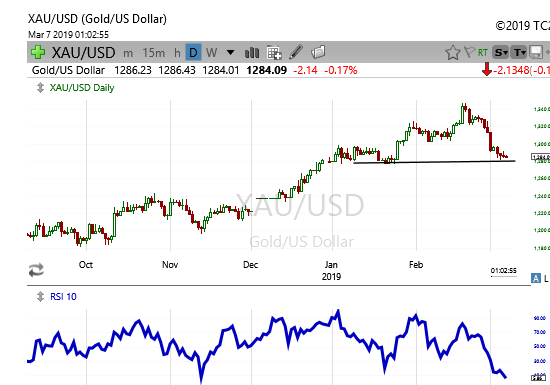Screen dimensions: 550x385
Task: Click the blue A scale icon
Action: tap(536, 278)
